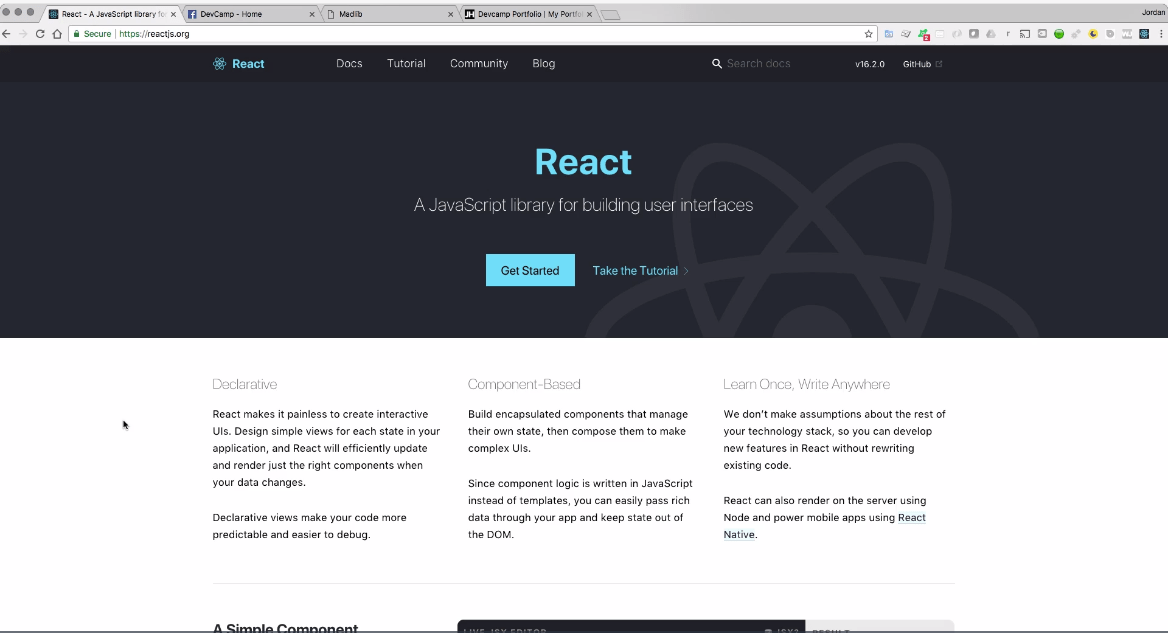This screenshot has height=633, width=1168.
Task: Click the Declarative heading
Action: pyautogui.click(x=244, y=384)
